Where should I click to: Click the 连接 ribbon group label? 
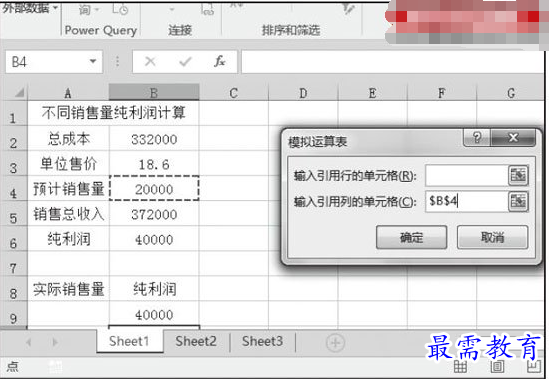click(x=180, y=30)
